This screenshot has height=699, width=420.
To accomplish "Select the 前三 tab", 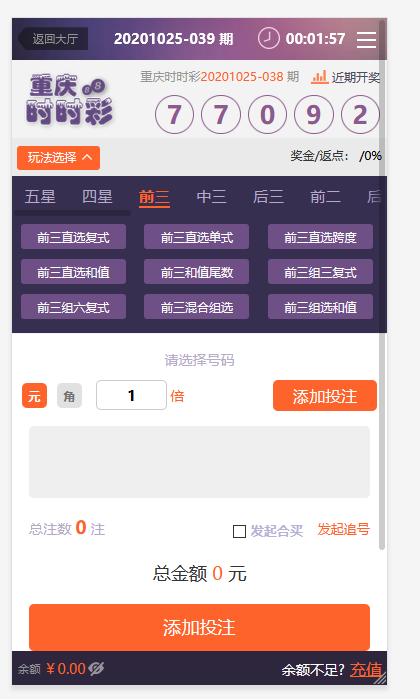I will (154, 197).
